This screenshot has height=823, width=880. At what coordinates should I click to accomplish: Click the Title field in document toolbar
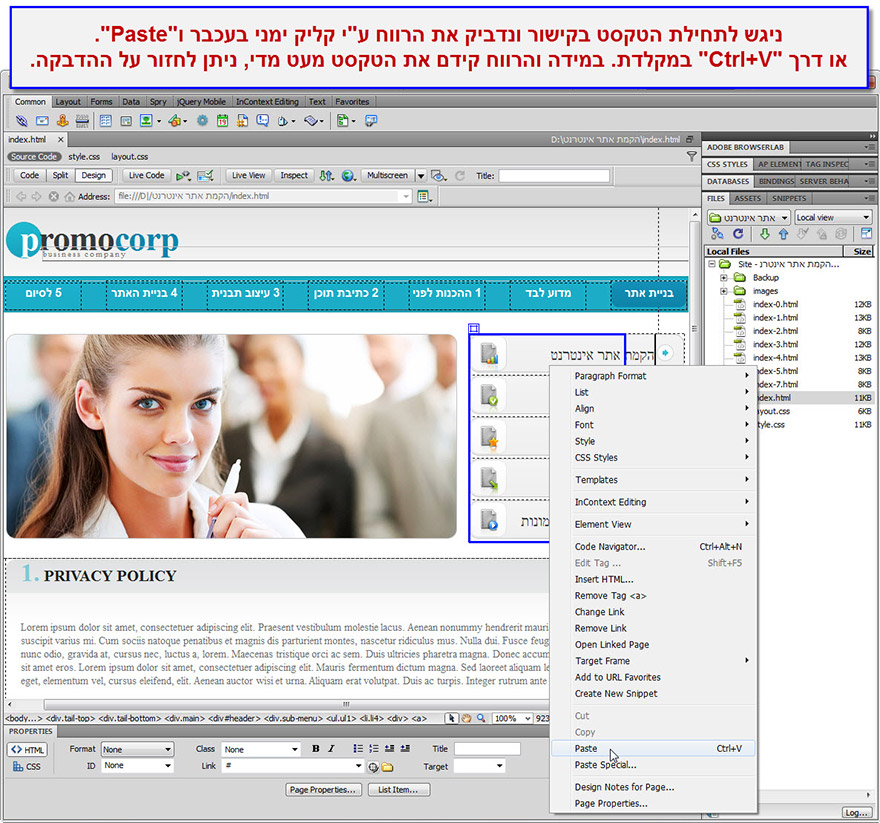[554, 176]
